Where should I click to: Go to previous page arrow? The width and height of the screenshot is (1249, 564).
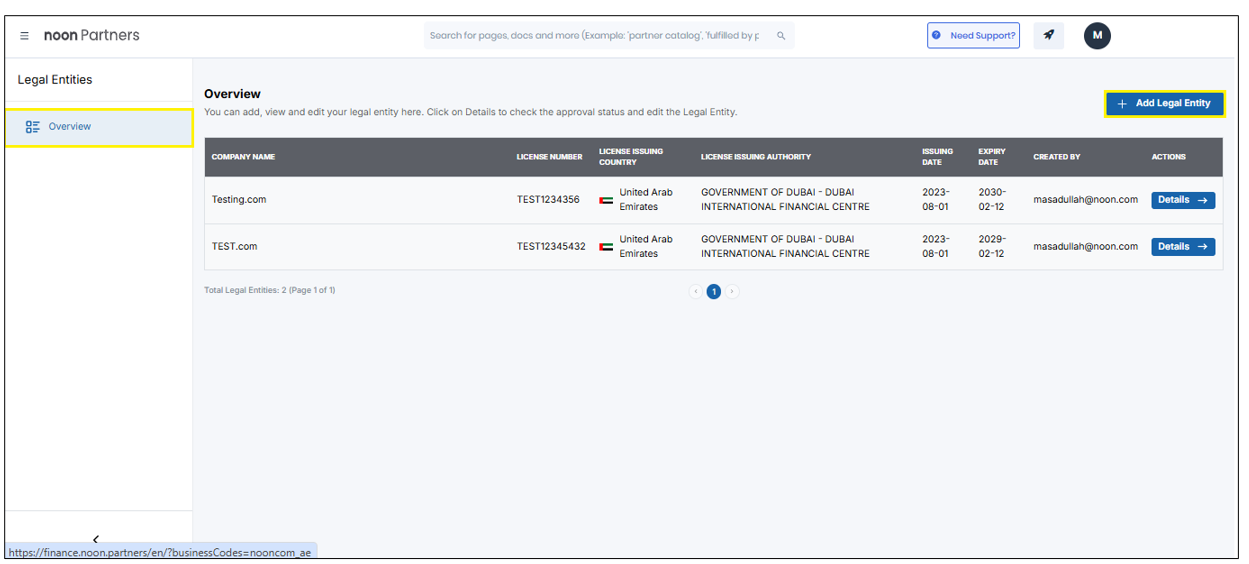(696, 292)
